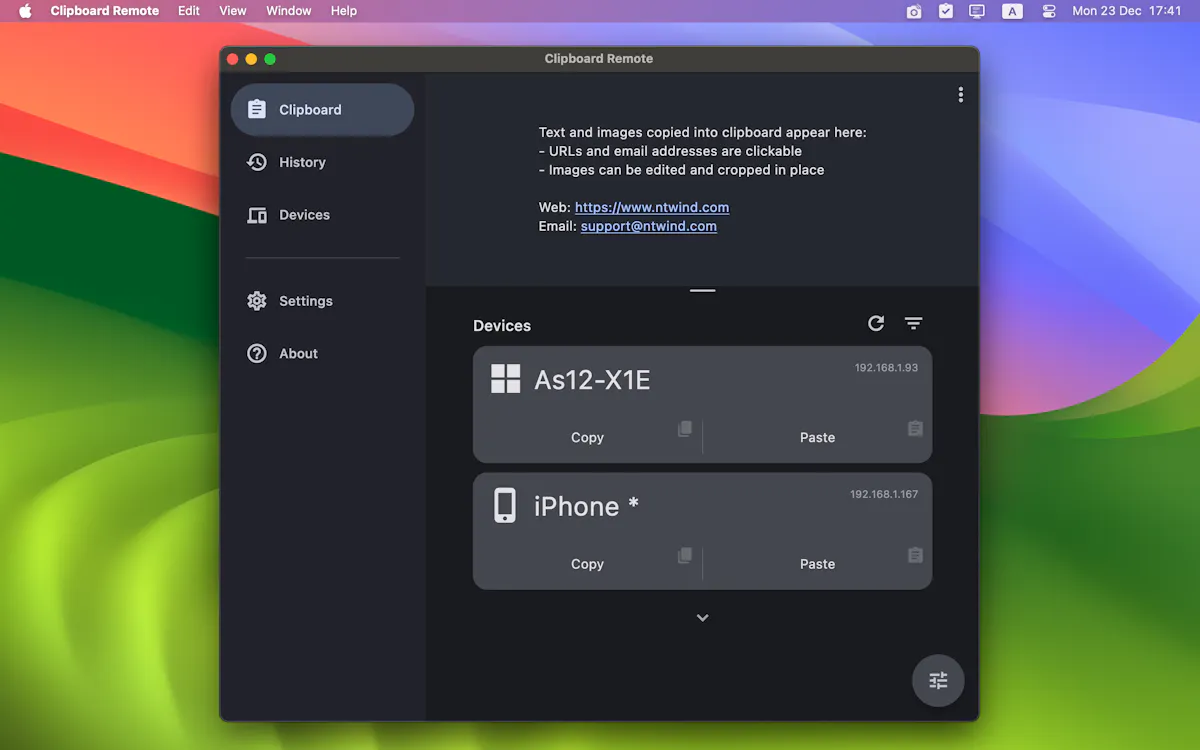Click the History clock icon
The width and height of the screenshot is (1200, 750).
(257, 162)
